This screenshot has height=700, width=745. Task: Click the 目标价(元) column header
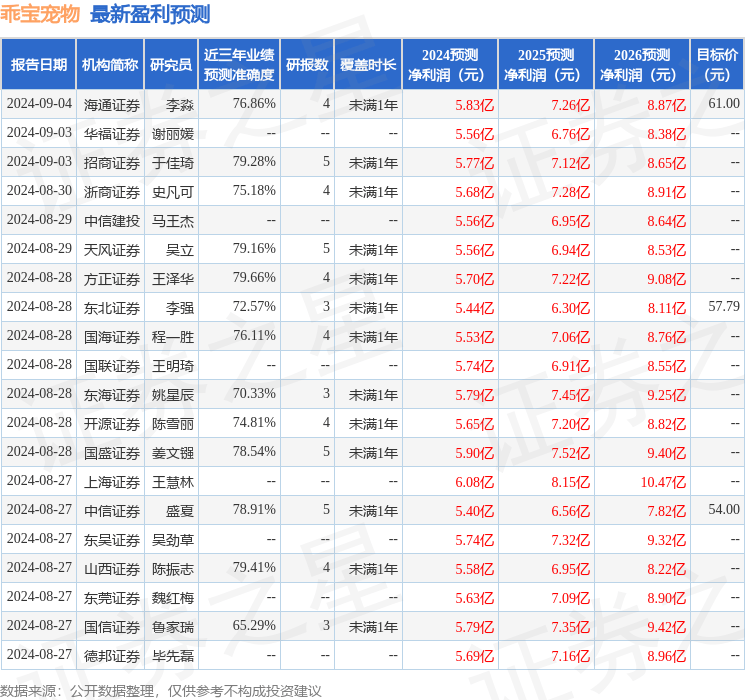pyautogui.click(x=717, y=65)
